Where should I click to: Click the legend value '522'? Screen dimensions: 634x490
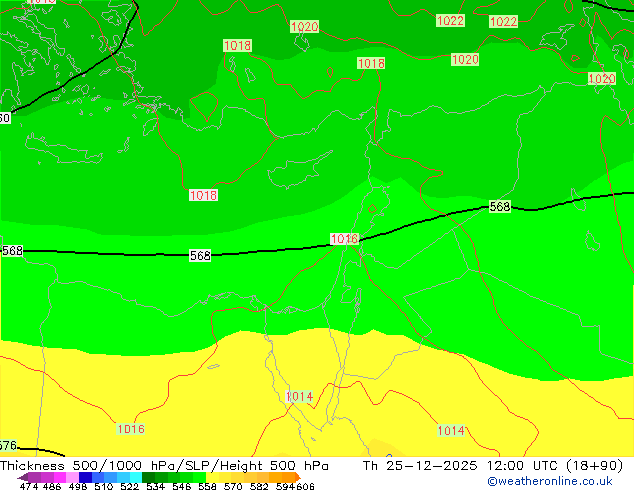coord(129,486)
